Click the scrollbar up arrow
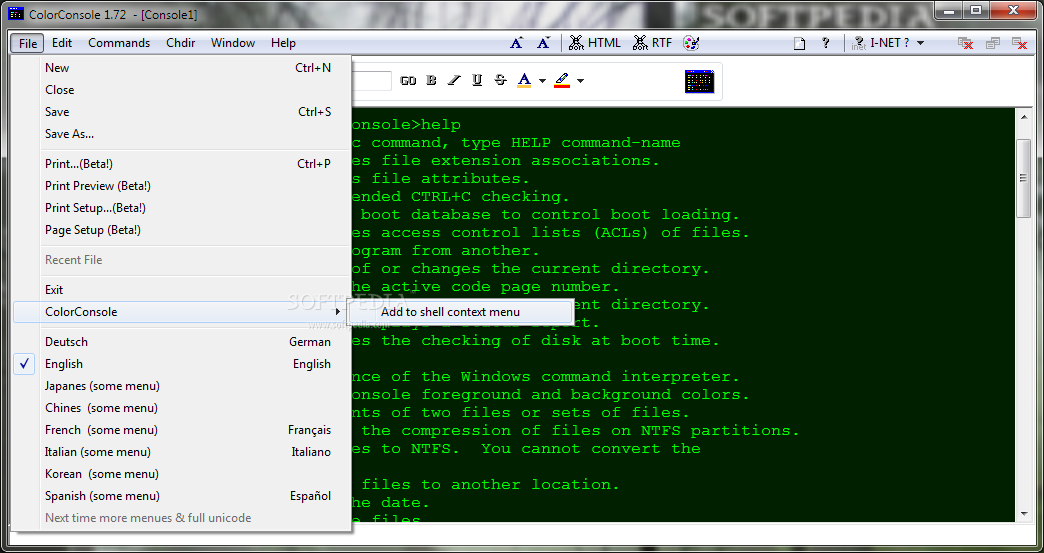This screenshot has width=1044, height=553. [1023, 116]
